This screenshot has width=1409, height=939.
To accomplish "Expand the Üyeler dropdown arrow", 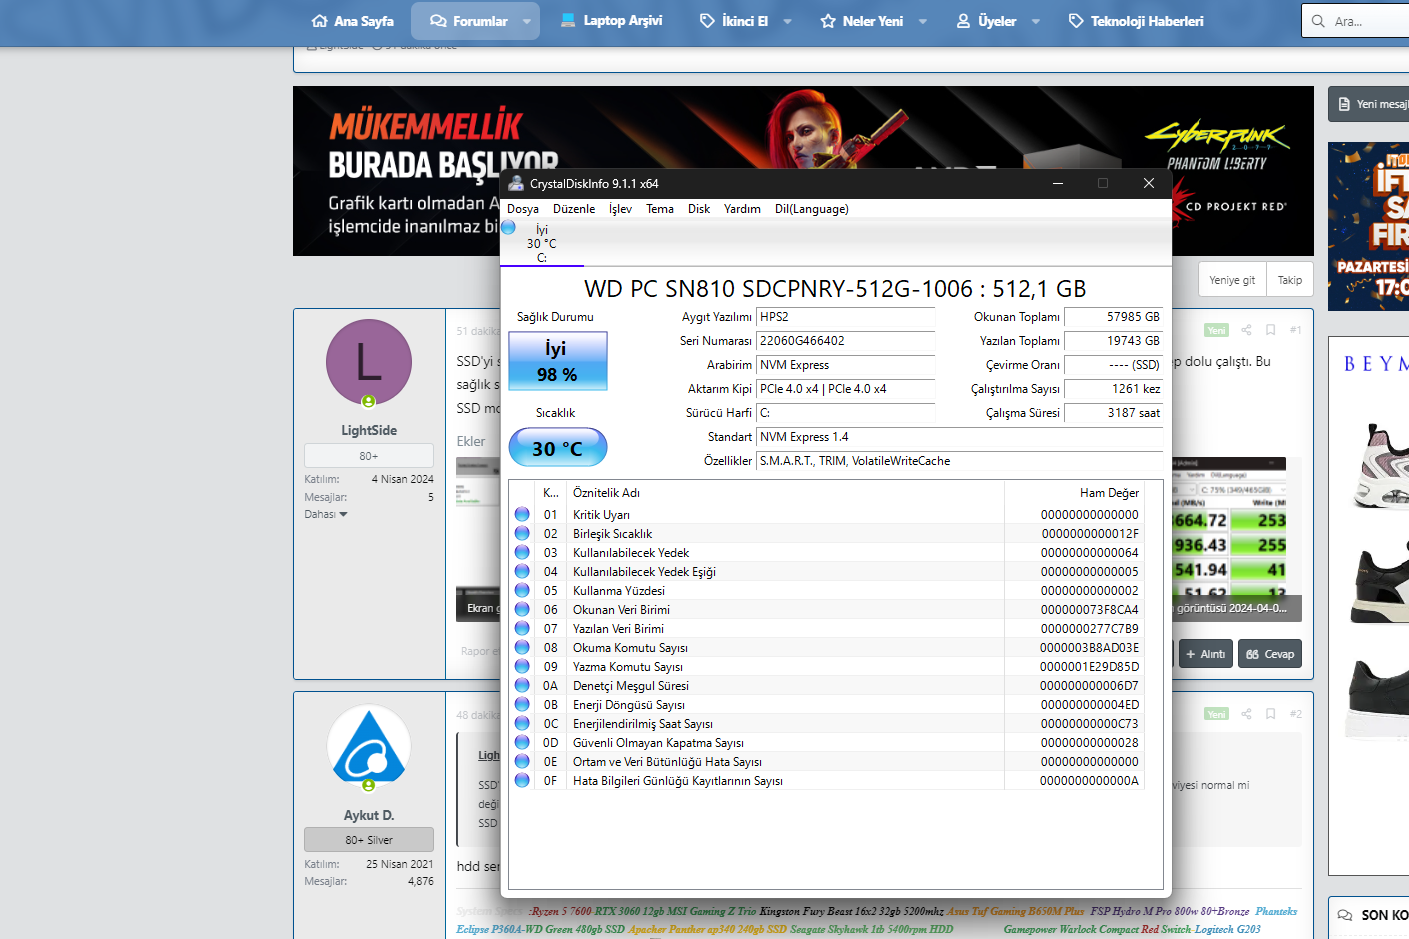I will (1035, 21).
